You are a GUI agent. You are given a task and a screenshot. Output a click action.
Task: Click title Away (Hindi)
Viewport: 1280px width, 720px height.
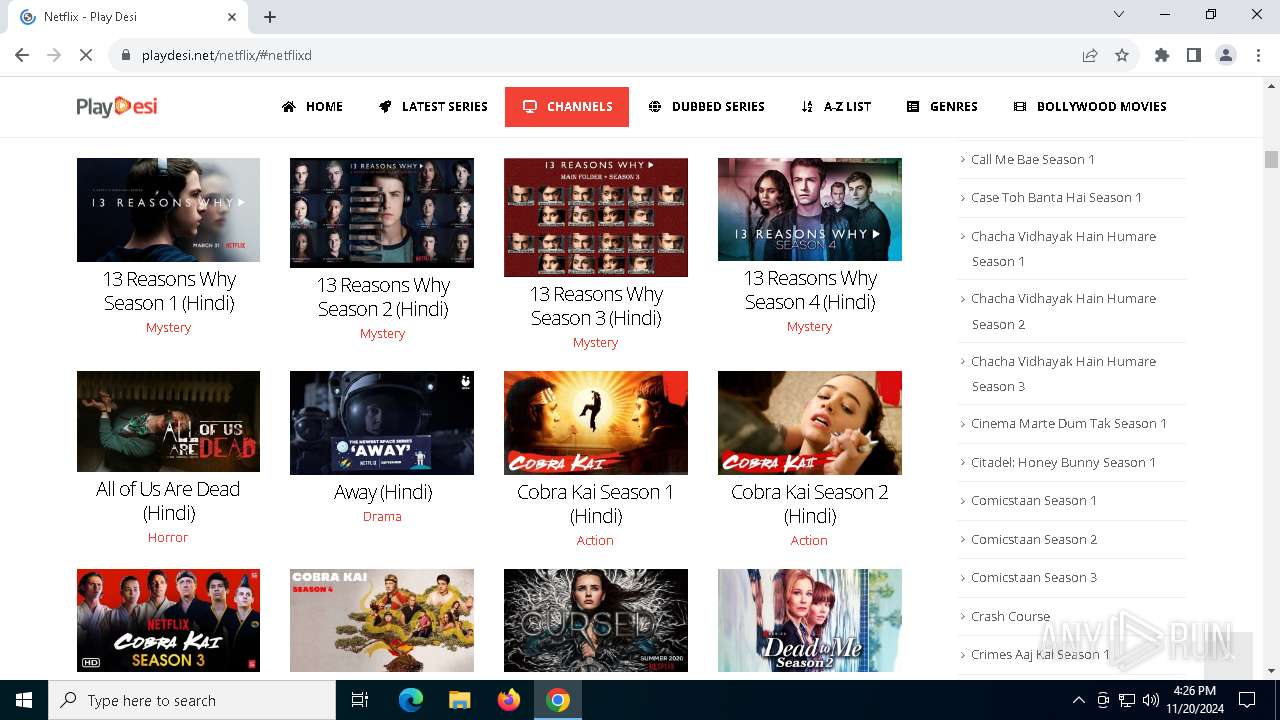[383, 492]
